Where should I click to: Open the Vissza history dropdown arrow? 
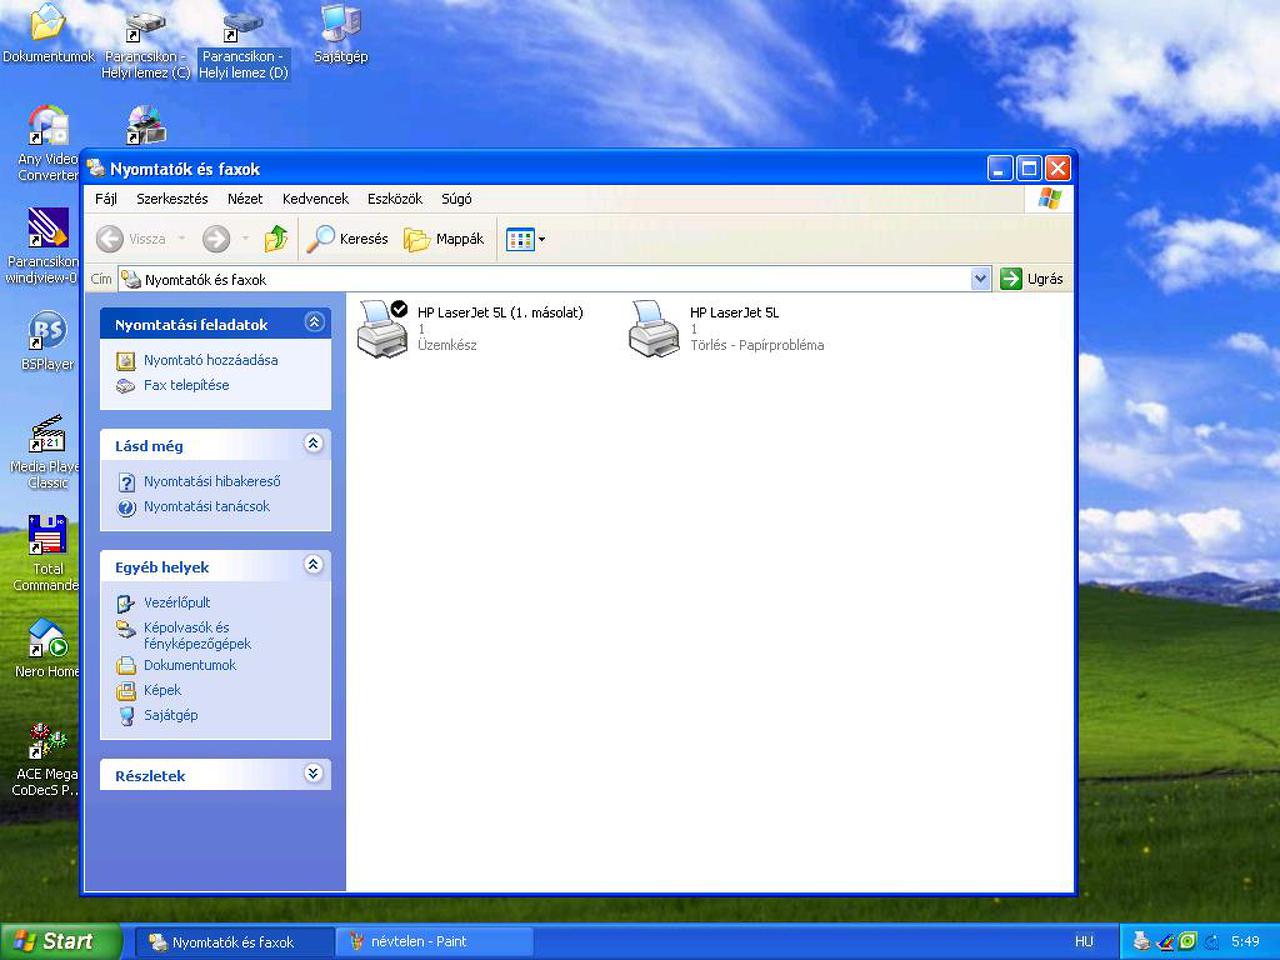pyautogui.click(x=181, y=239)
